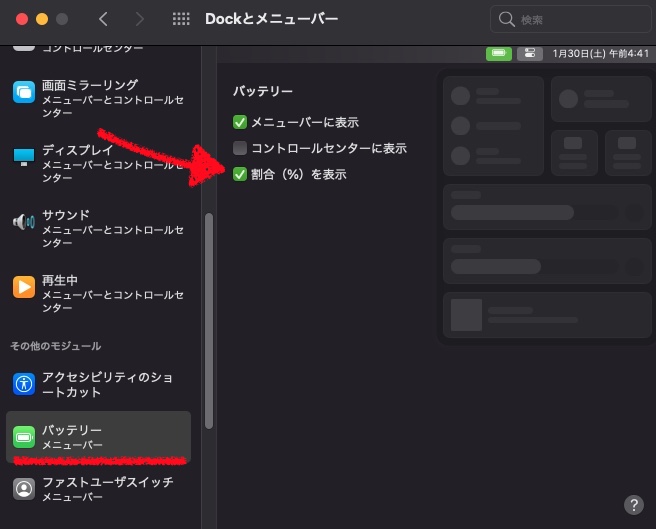
Task: Toggle 割合（%）を表示 percentage checkbox
Action: (x=240, y=174)
